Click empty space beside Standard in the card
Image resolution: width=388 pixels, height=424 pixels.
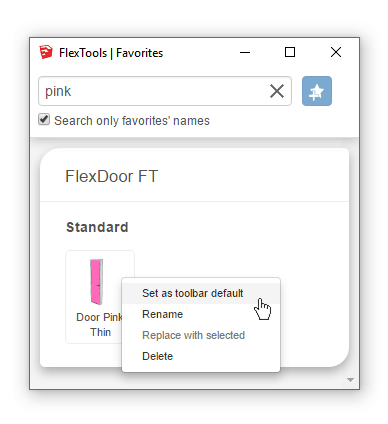(233, 227)
